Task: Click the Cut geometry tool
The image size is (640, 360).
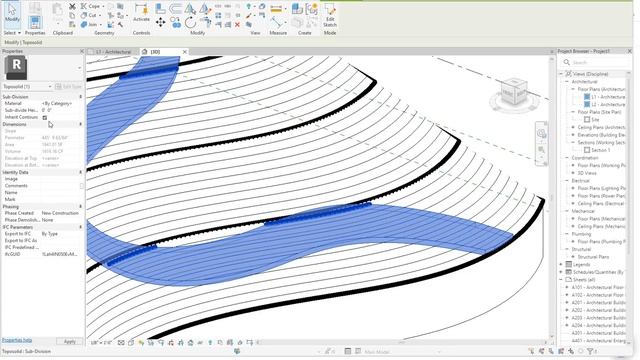Action: coord(89,16)
